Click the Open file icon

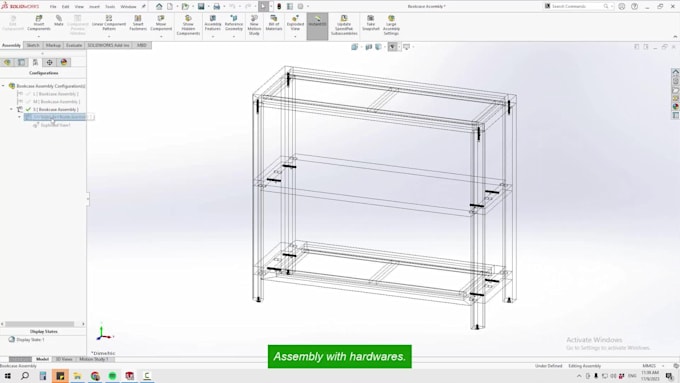(185, 7)
